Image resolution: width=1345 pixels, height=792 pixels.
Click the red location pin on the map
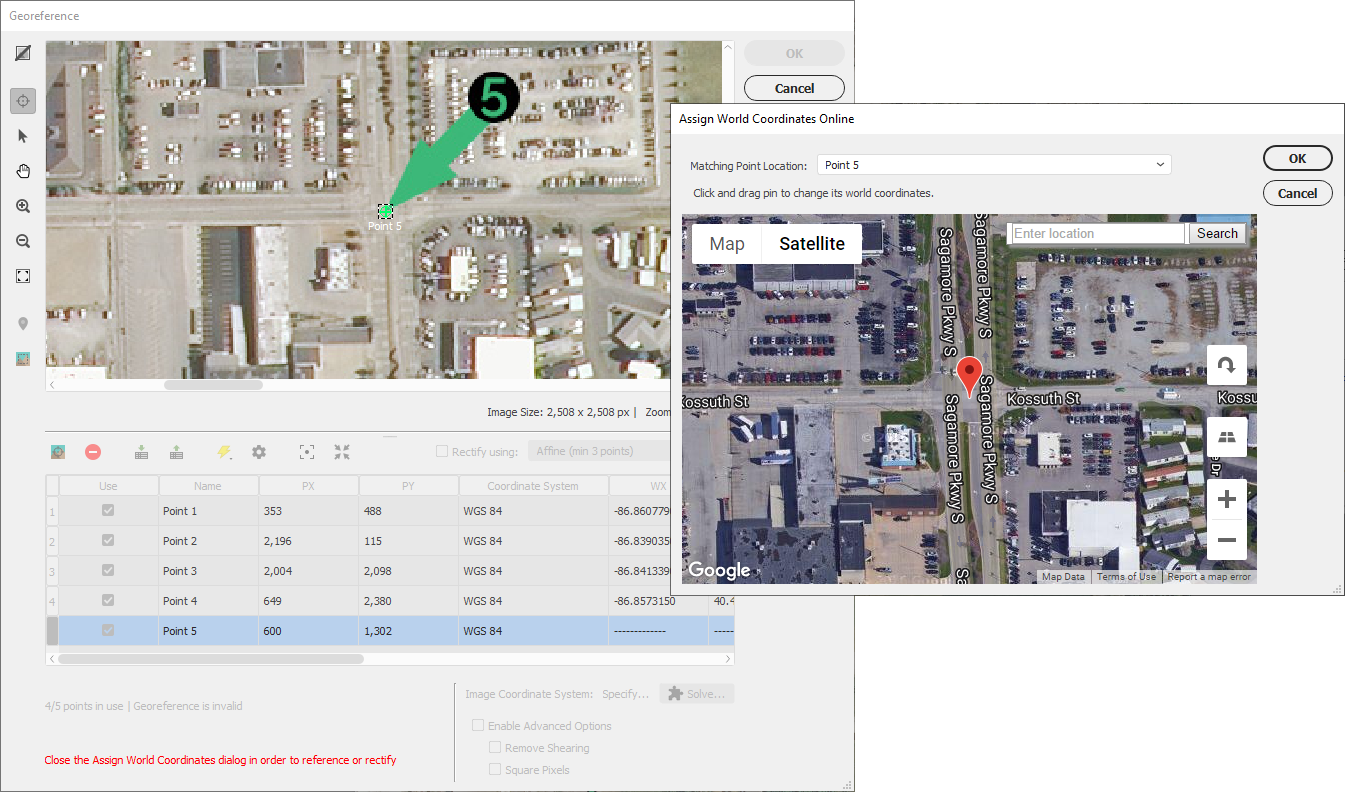pyautogui.click(x=969, y=377)
